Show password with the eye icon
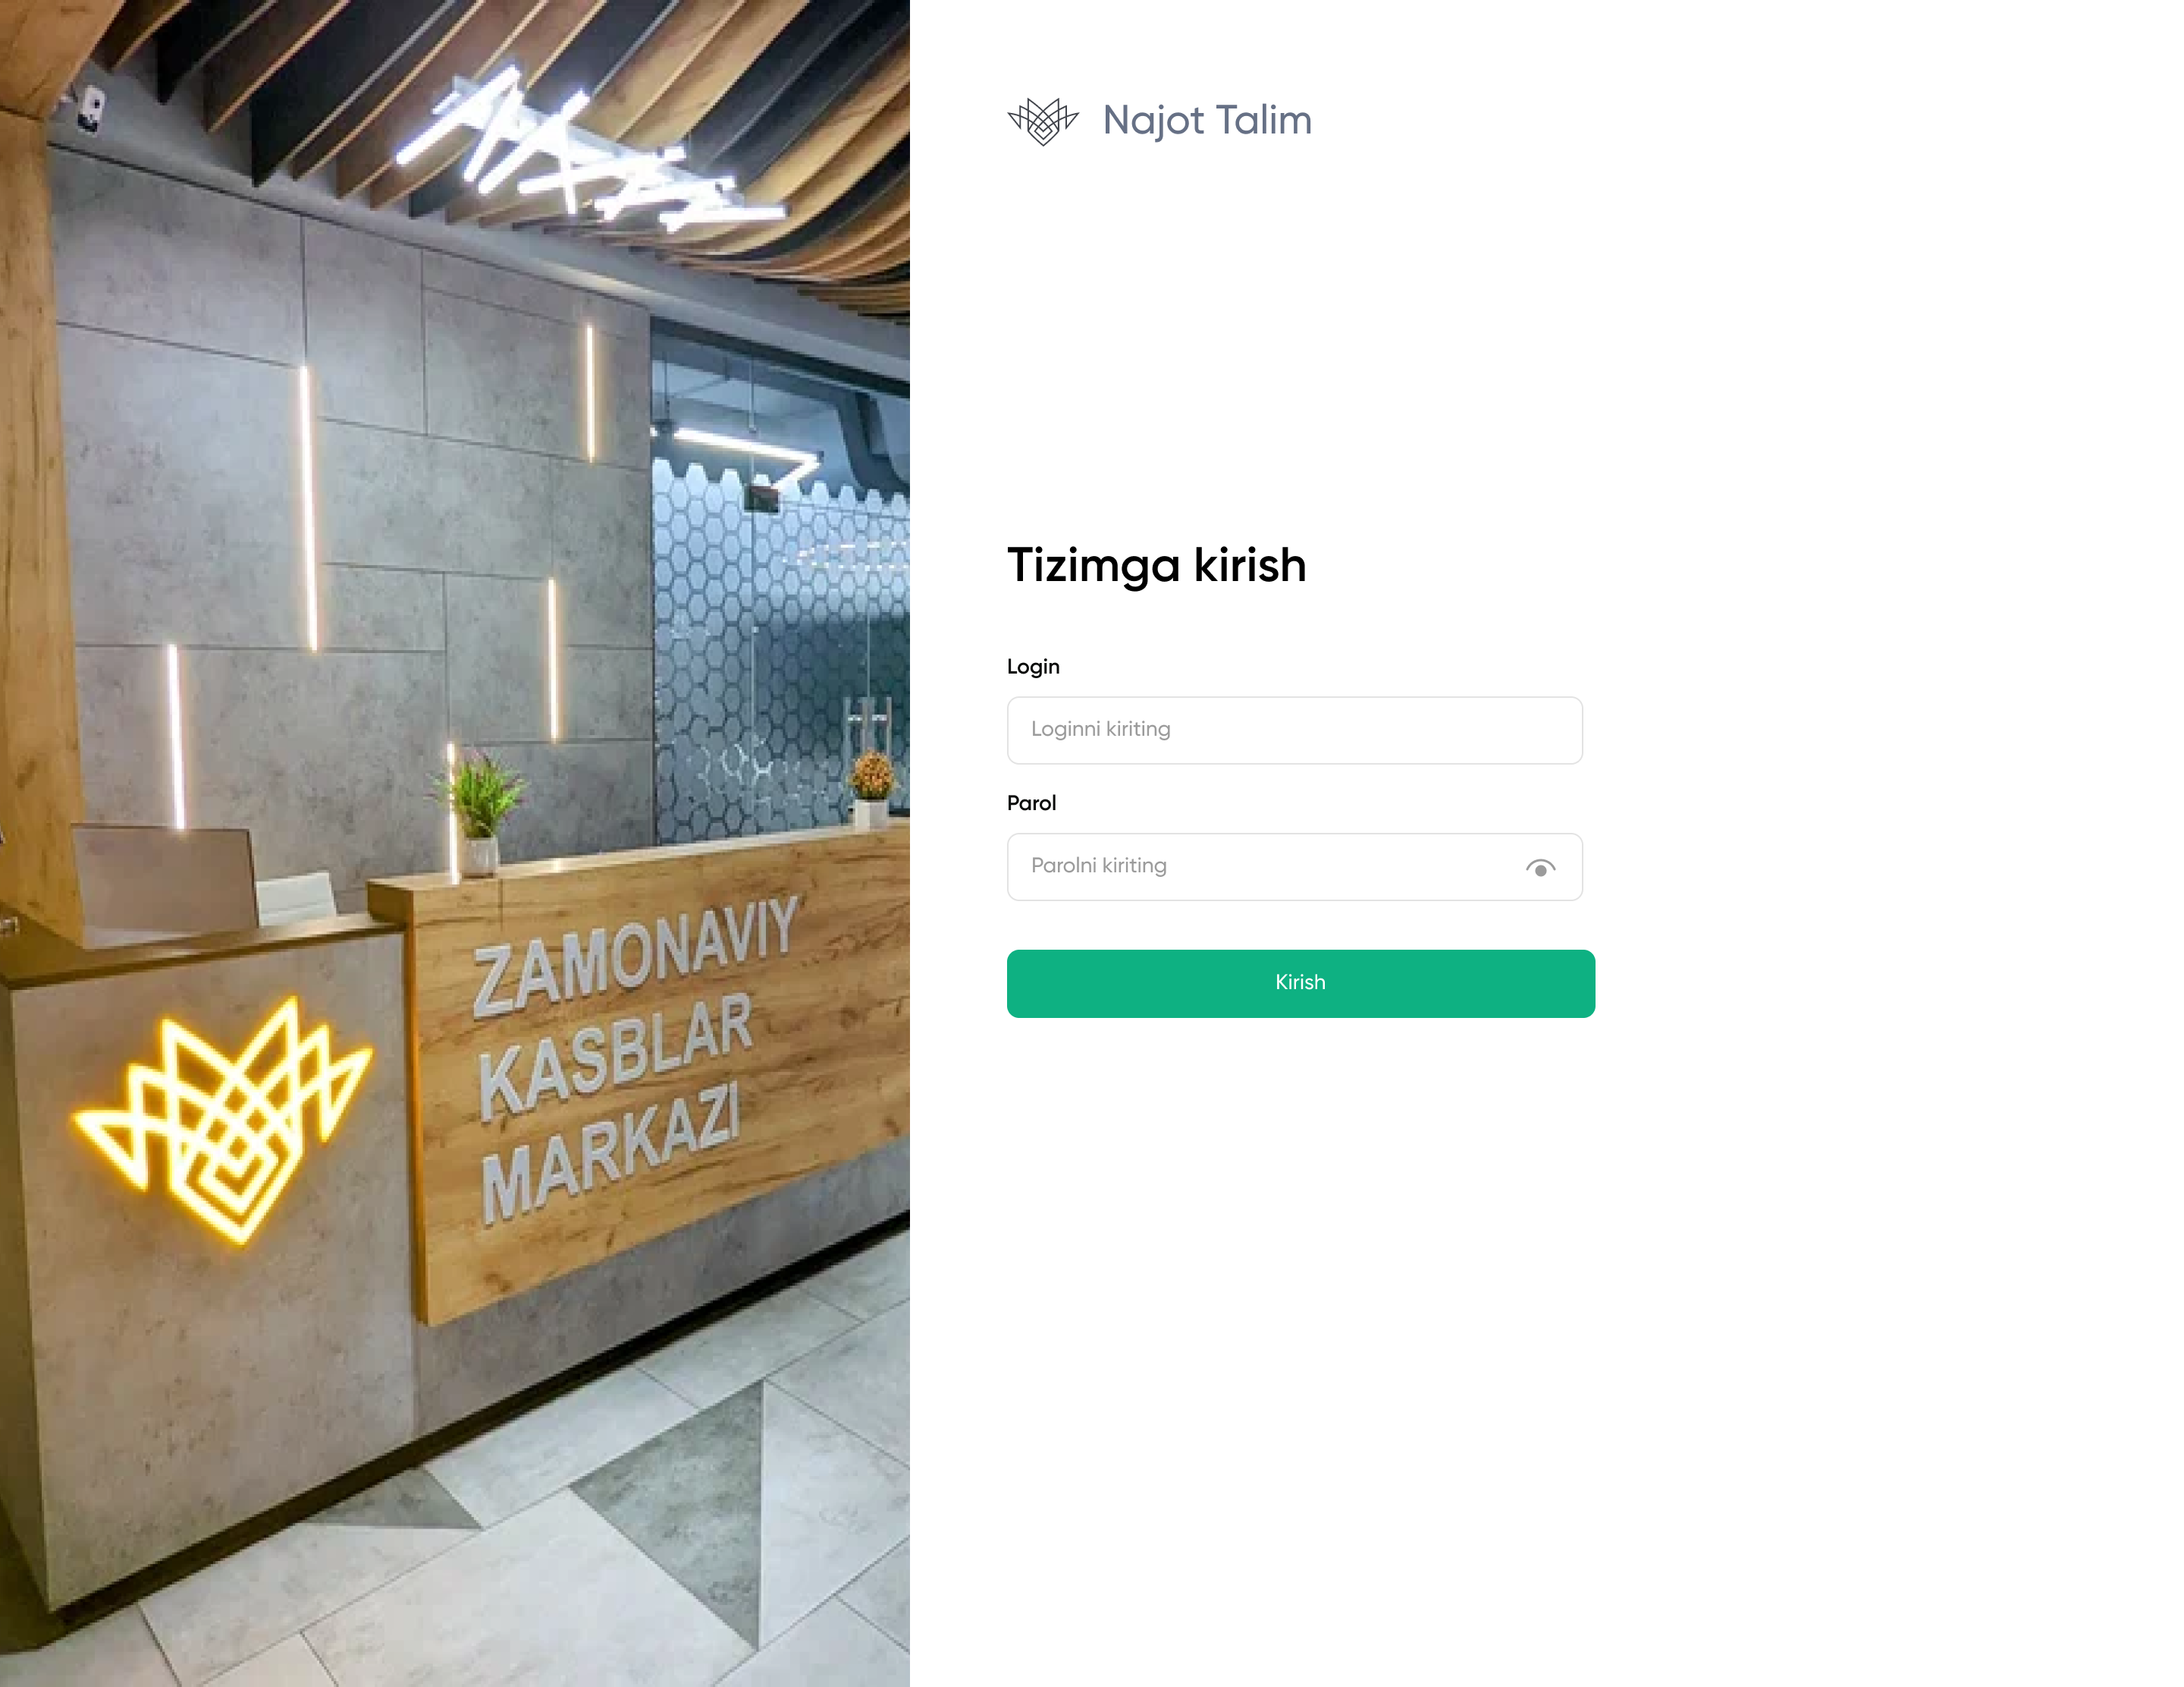This screenshot has height=1687, width=2184. [1540, 868]
